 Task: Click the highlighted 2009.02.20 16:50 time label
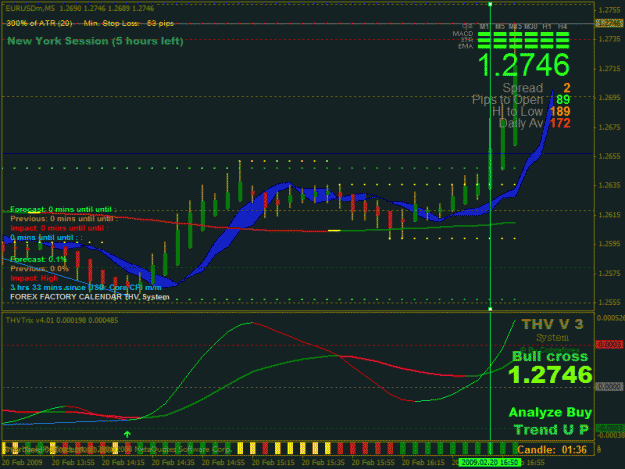(x=489, y=462)
